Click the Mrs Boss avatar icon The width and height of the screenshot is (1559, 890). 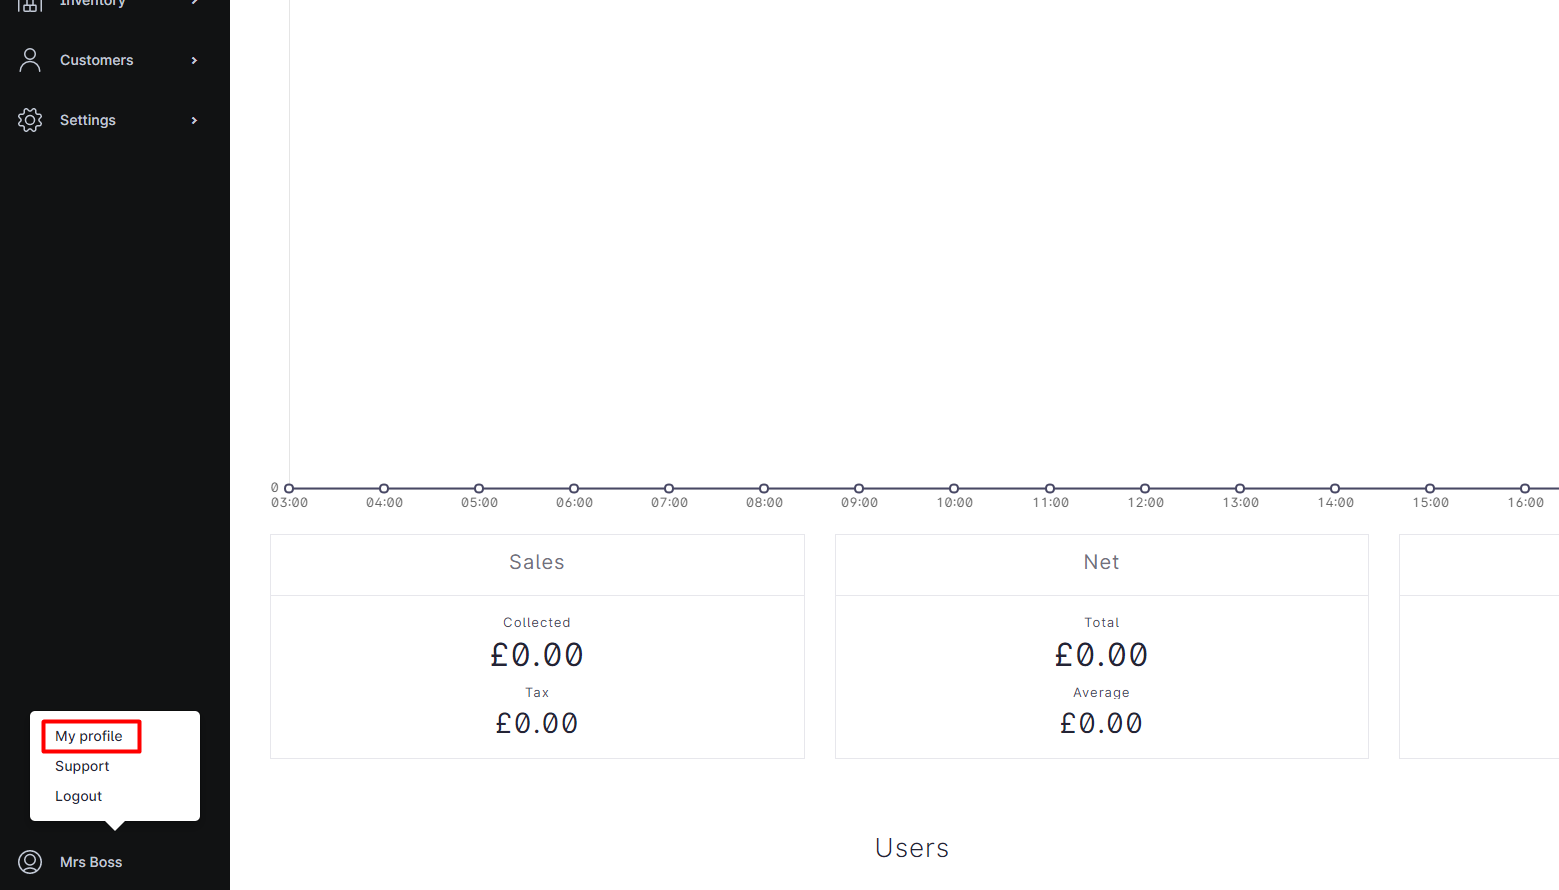pyautogui.click(x=30, y=862)
